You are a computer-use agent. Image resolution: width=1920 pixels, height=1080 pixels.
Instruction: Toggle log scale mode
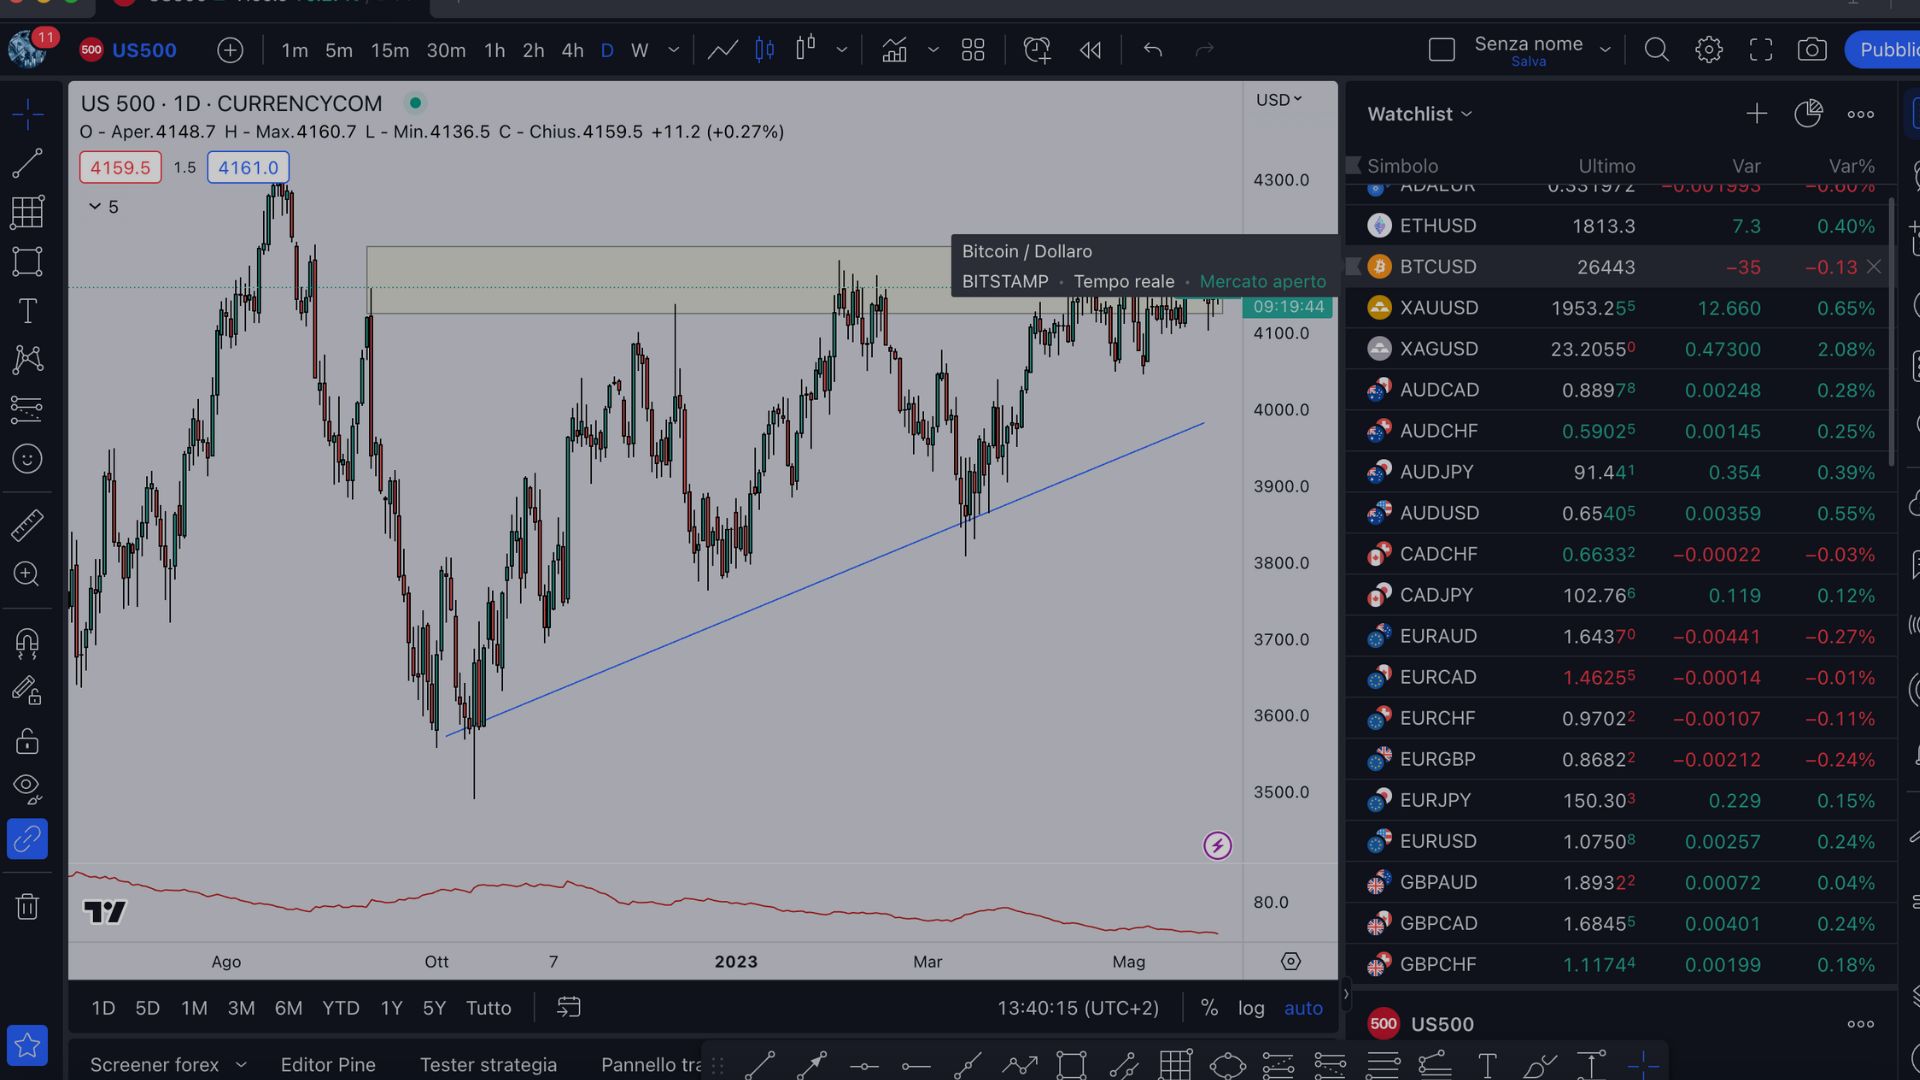pyautogui.click(x=1251, y=1008)
